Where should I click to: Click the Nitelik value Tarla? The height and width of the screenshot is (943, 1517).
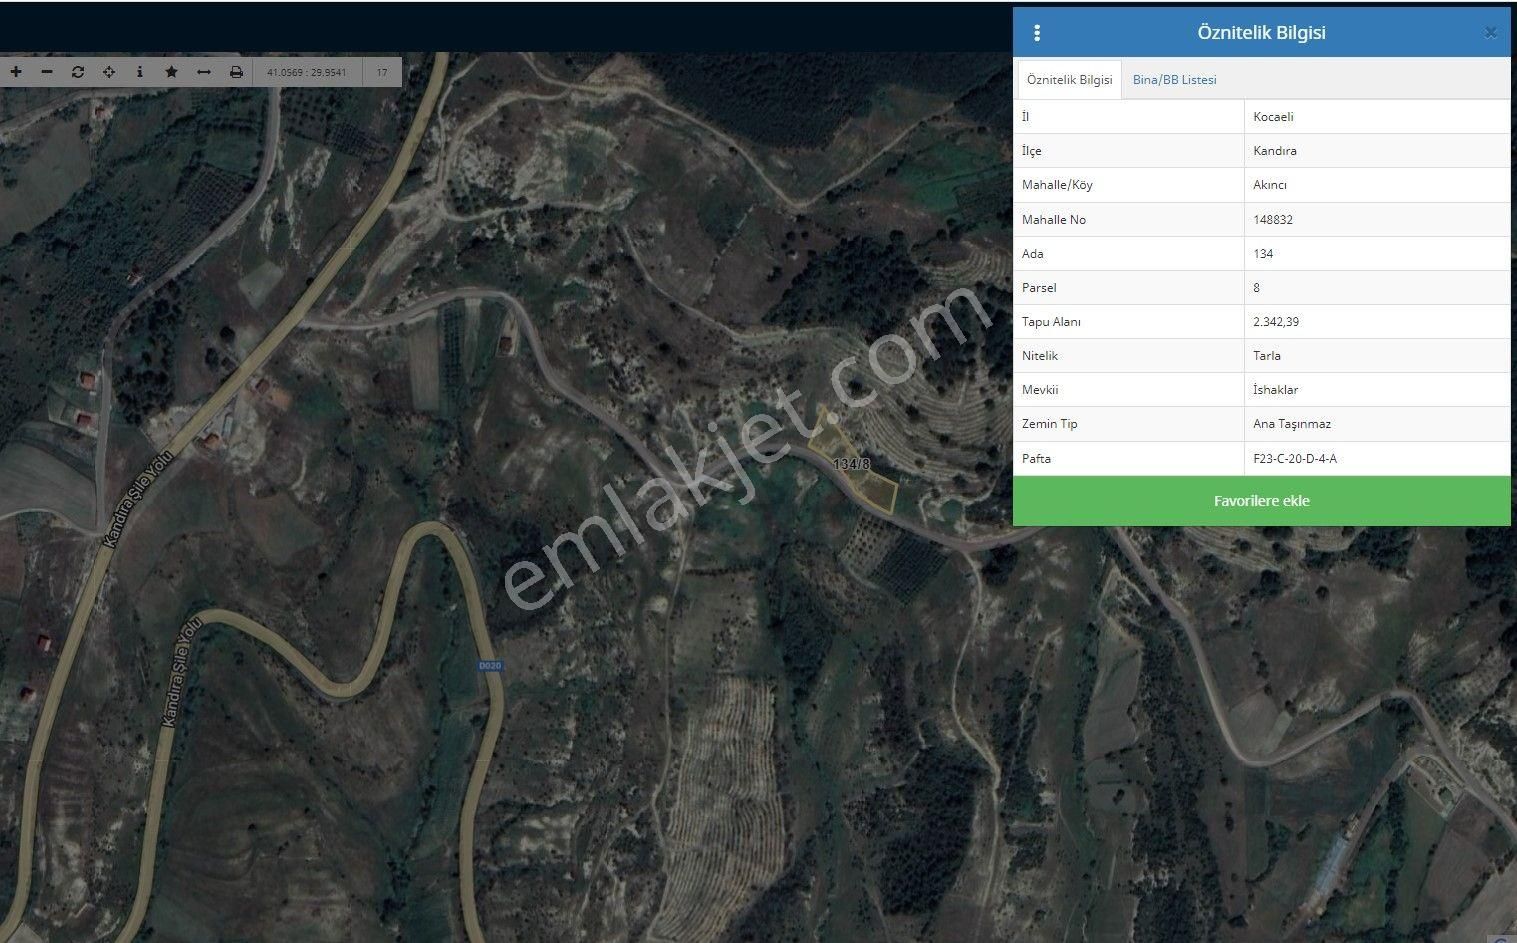[x=1267, y=356]
